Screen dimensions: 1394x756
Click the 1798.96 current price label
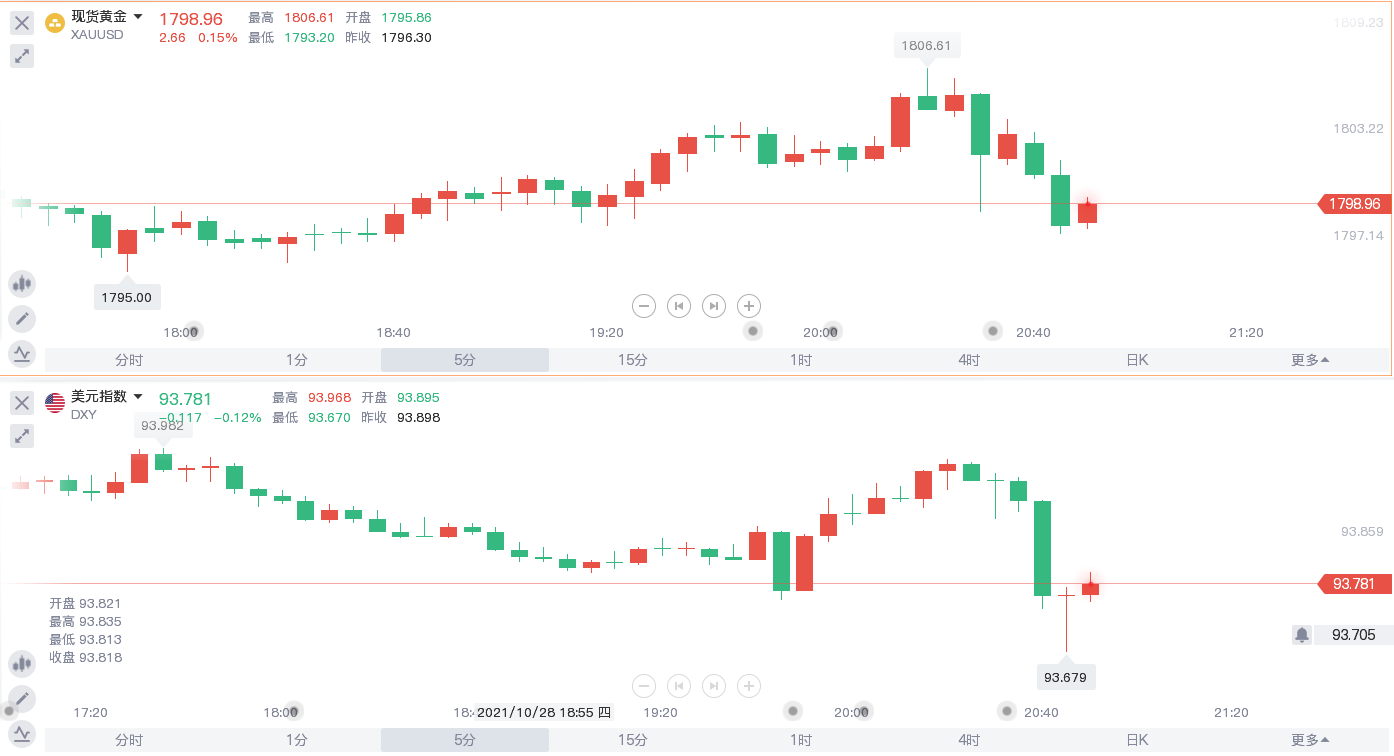pos(1355,204)
